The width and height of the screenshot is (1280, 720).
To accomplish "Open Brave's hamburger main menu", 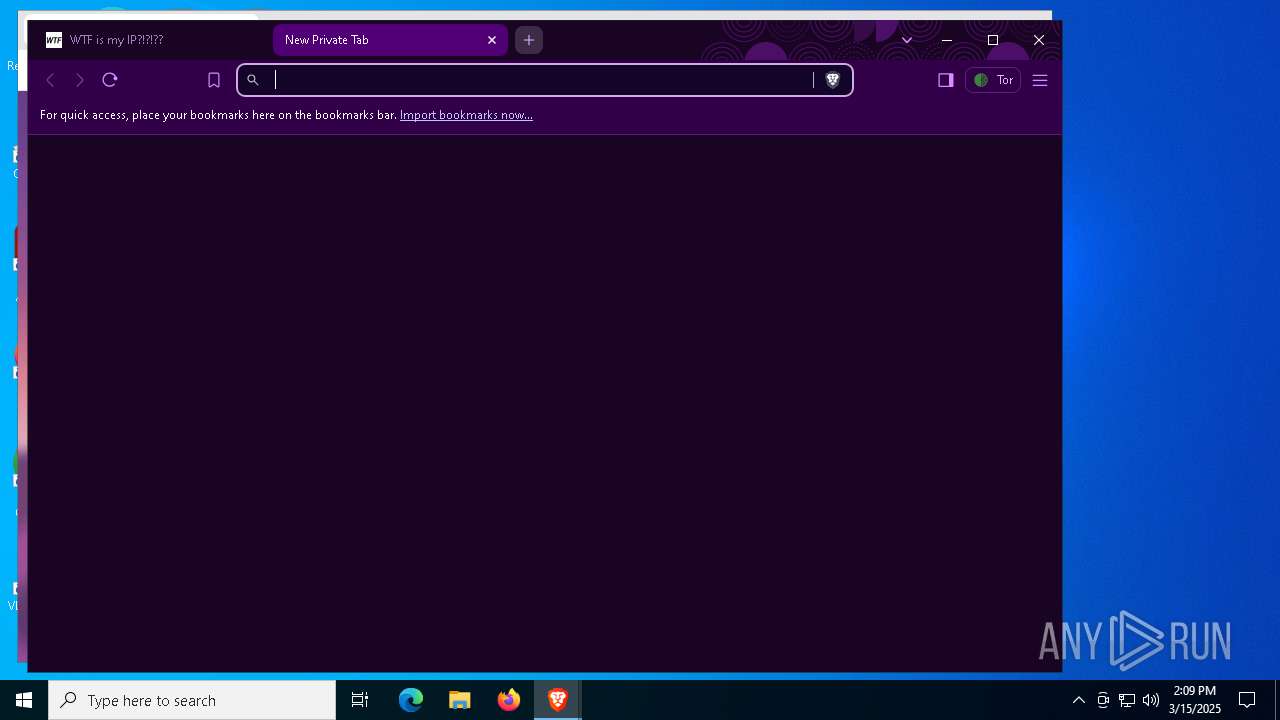I will point(1040,80).
